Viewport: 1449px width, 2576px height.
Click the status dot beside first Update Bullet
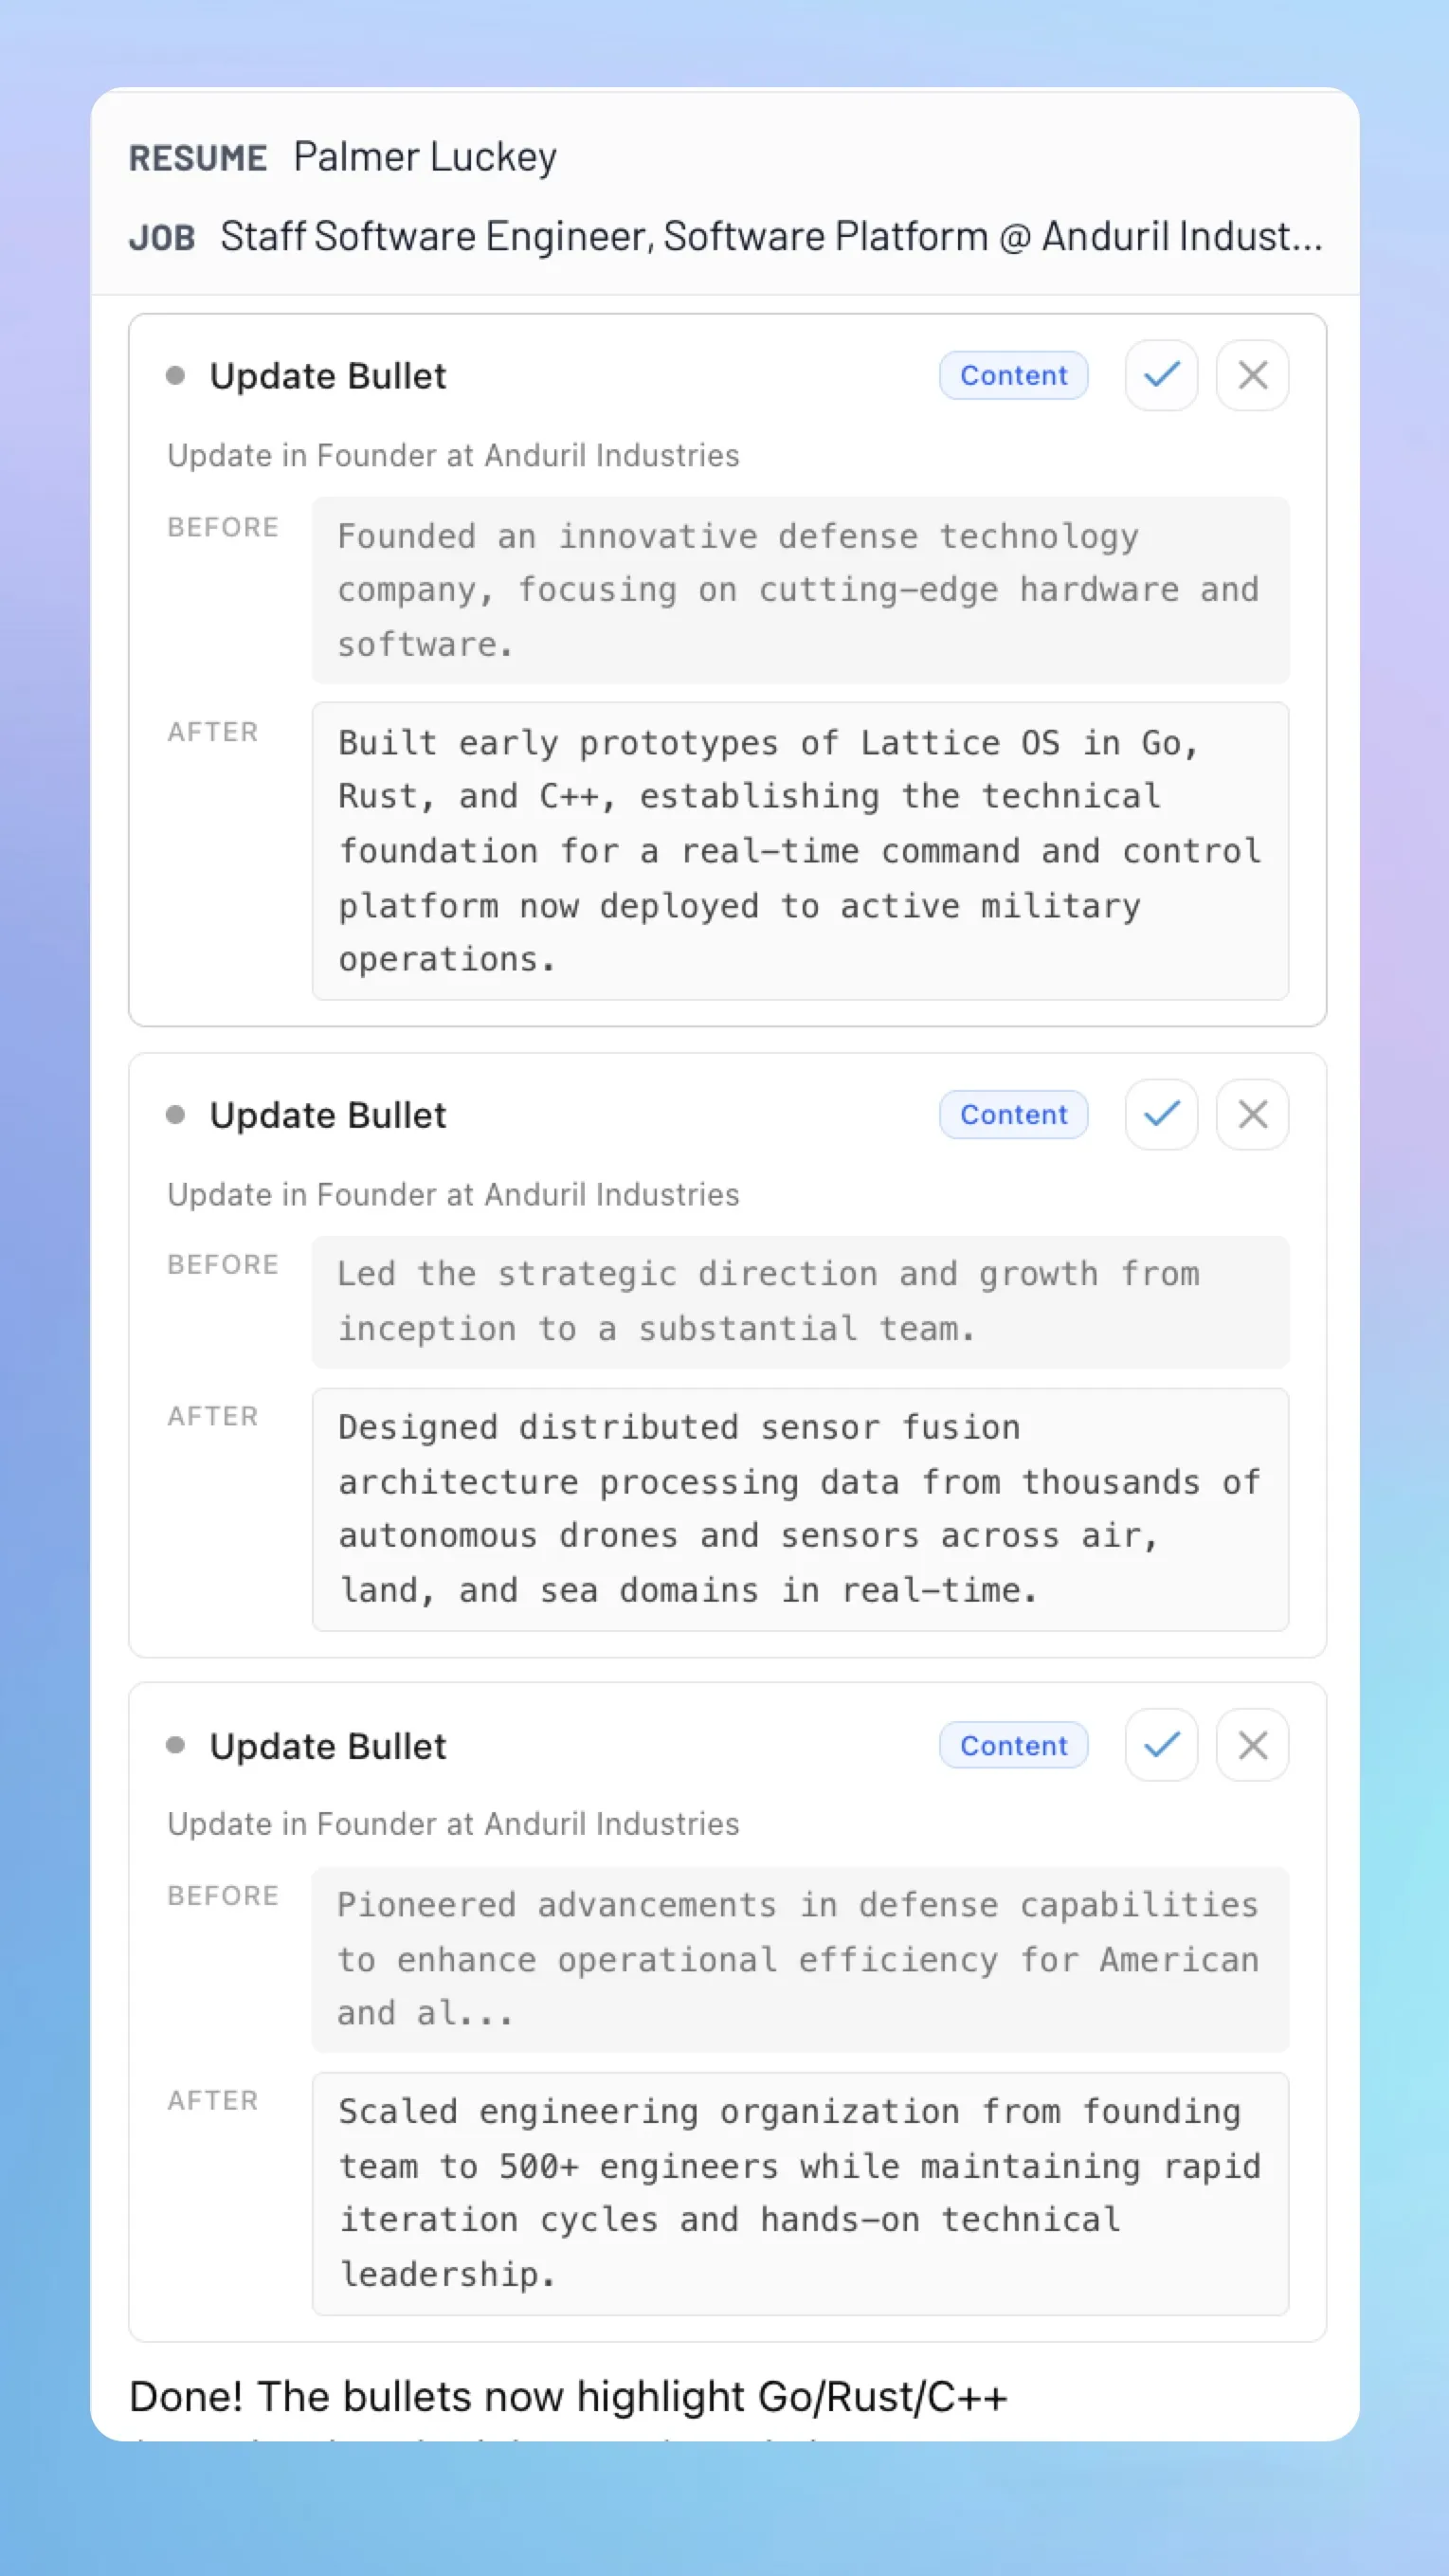coord(175,376)
